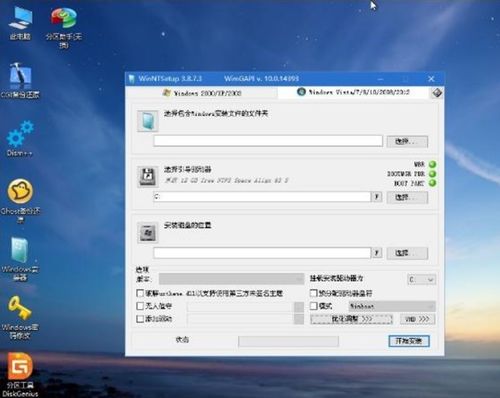This screenshot has height=398, width=500.
Task: Click the start installation button
Action: coord(409,341)
